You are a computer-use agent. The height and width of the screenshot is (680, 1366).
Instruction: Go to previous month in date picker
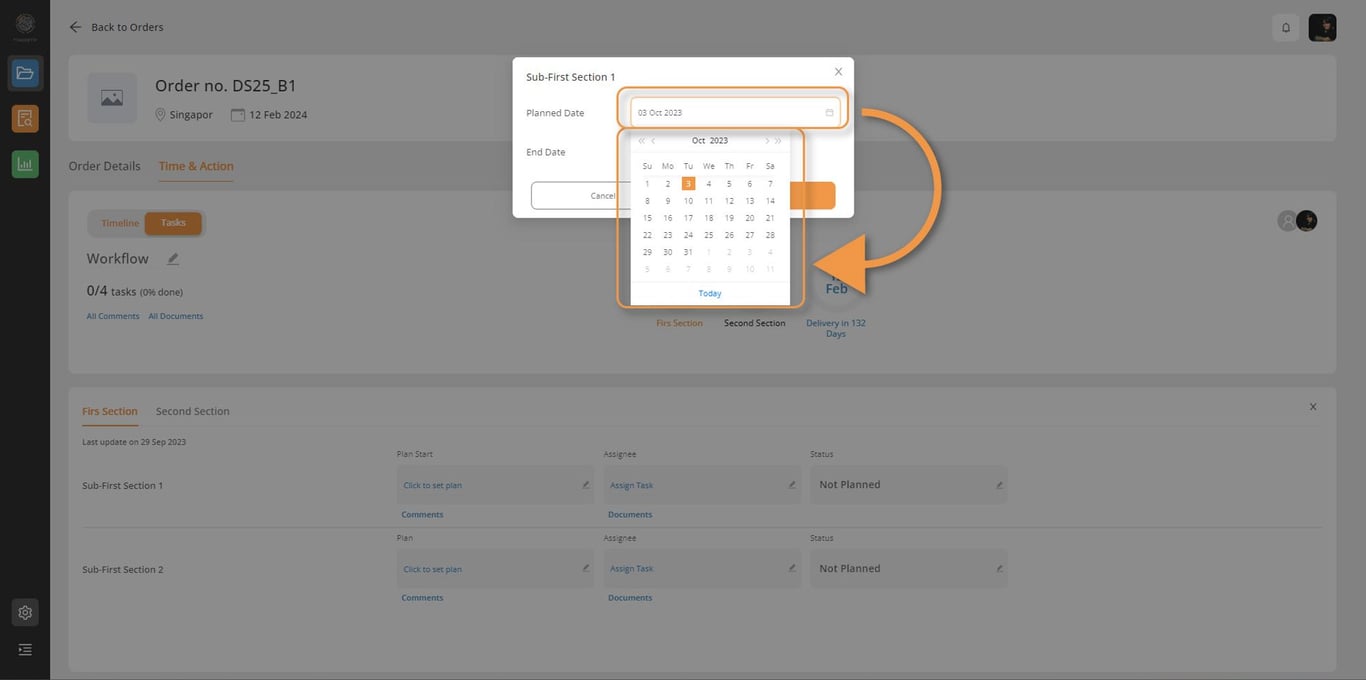pyautogui.click(x=653, y=141)
